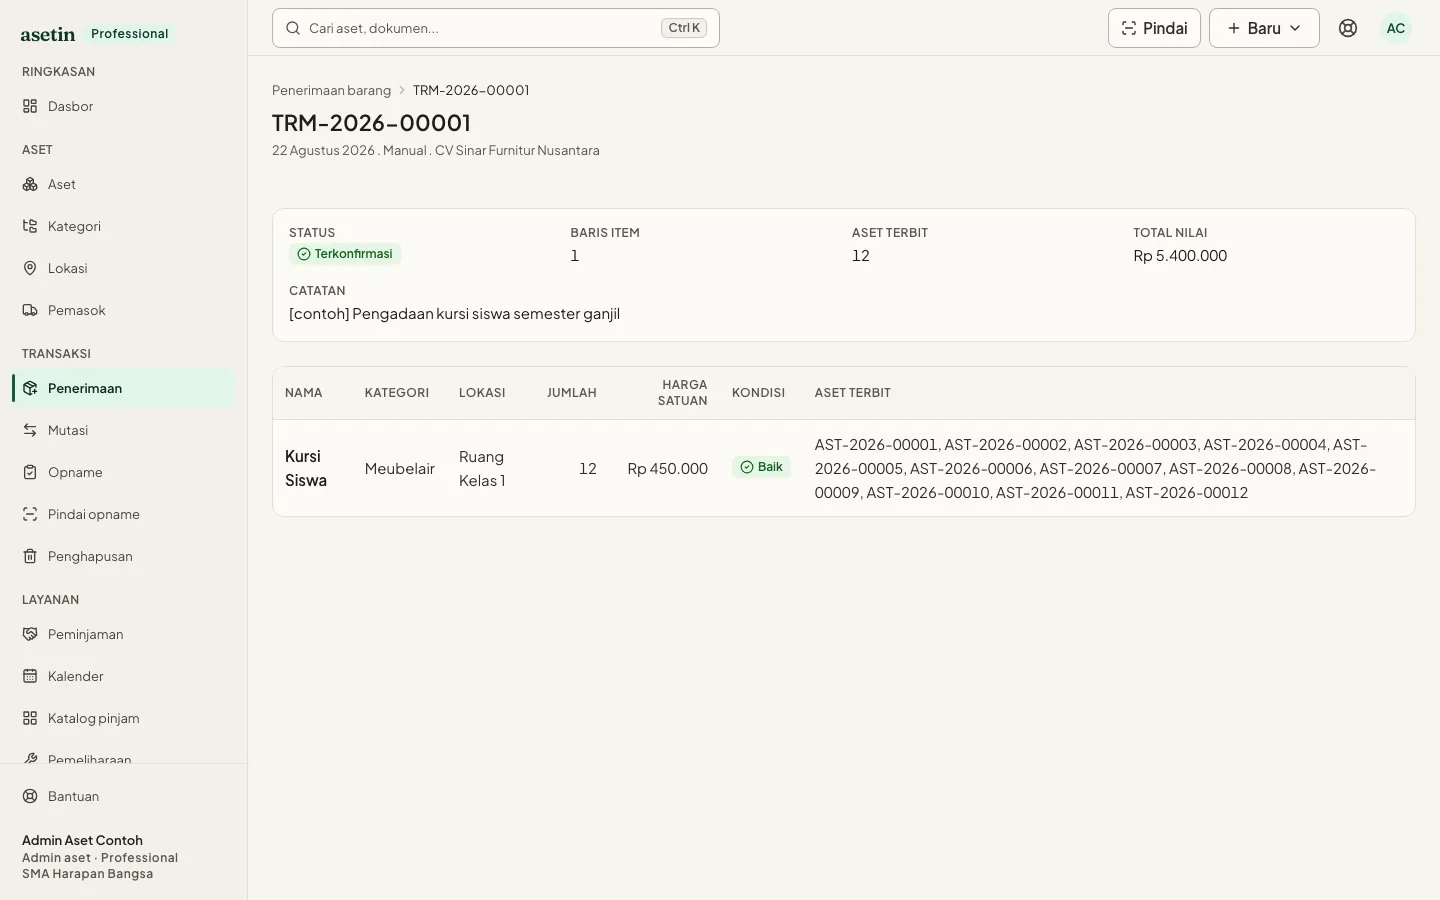The height and width of the screenshot is (900, 1440).
Task: Click the TRM-2026-00001 page heading
Action: [371, 123]
